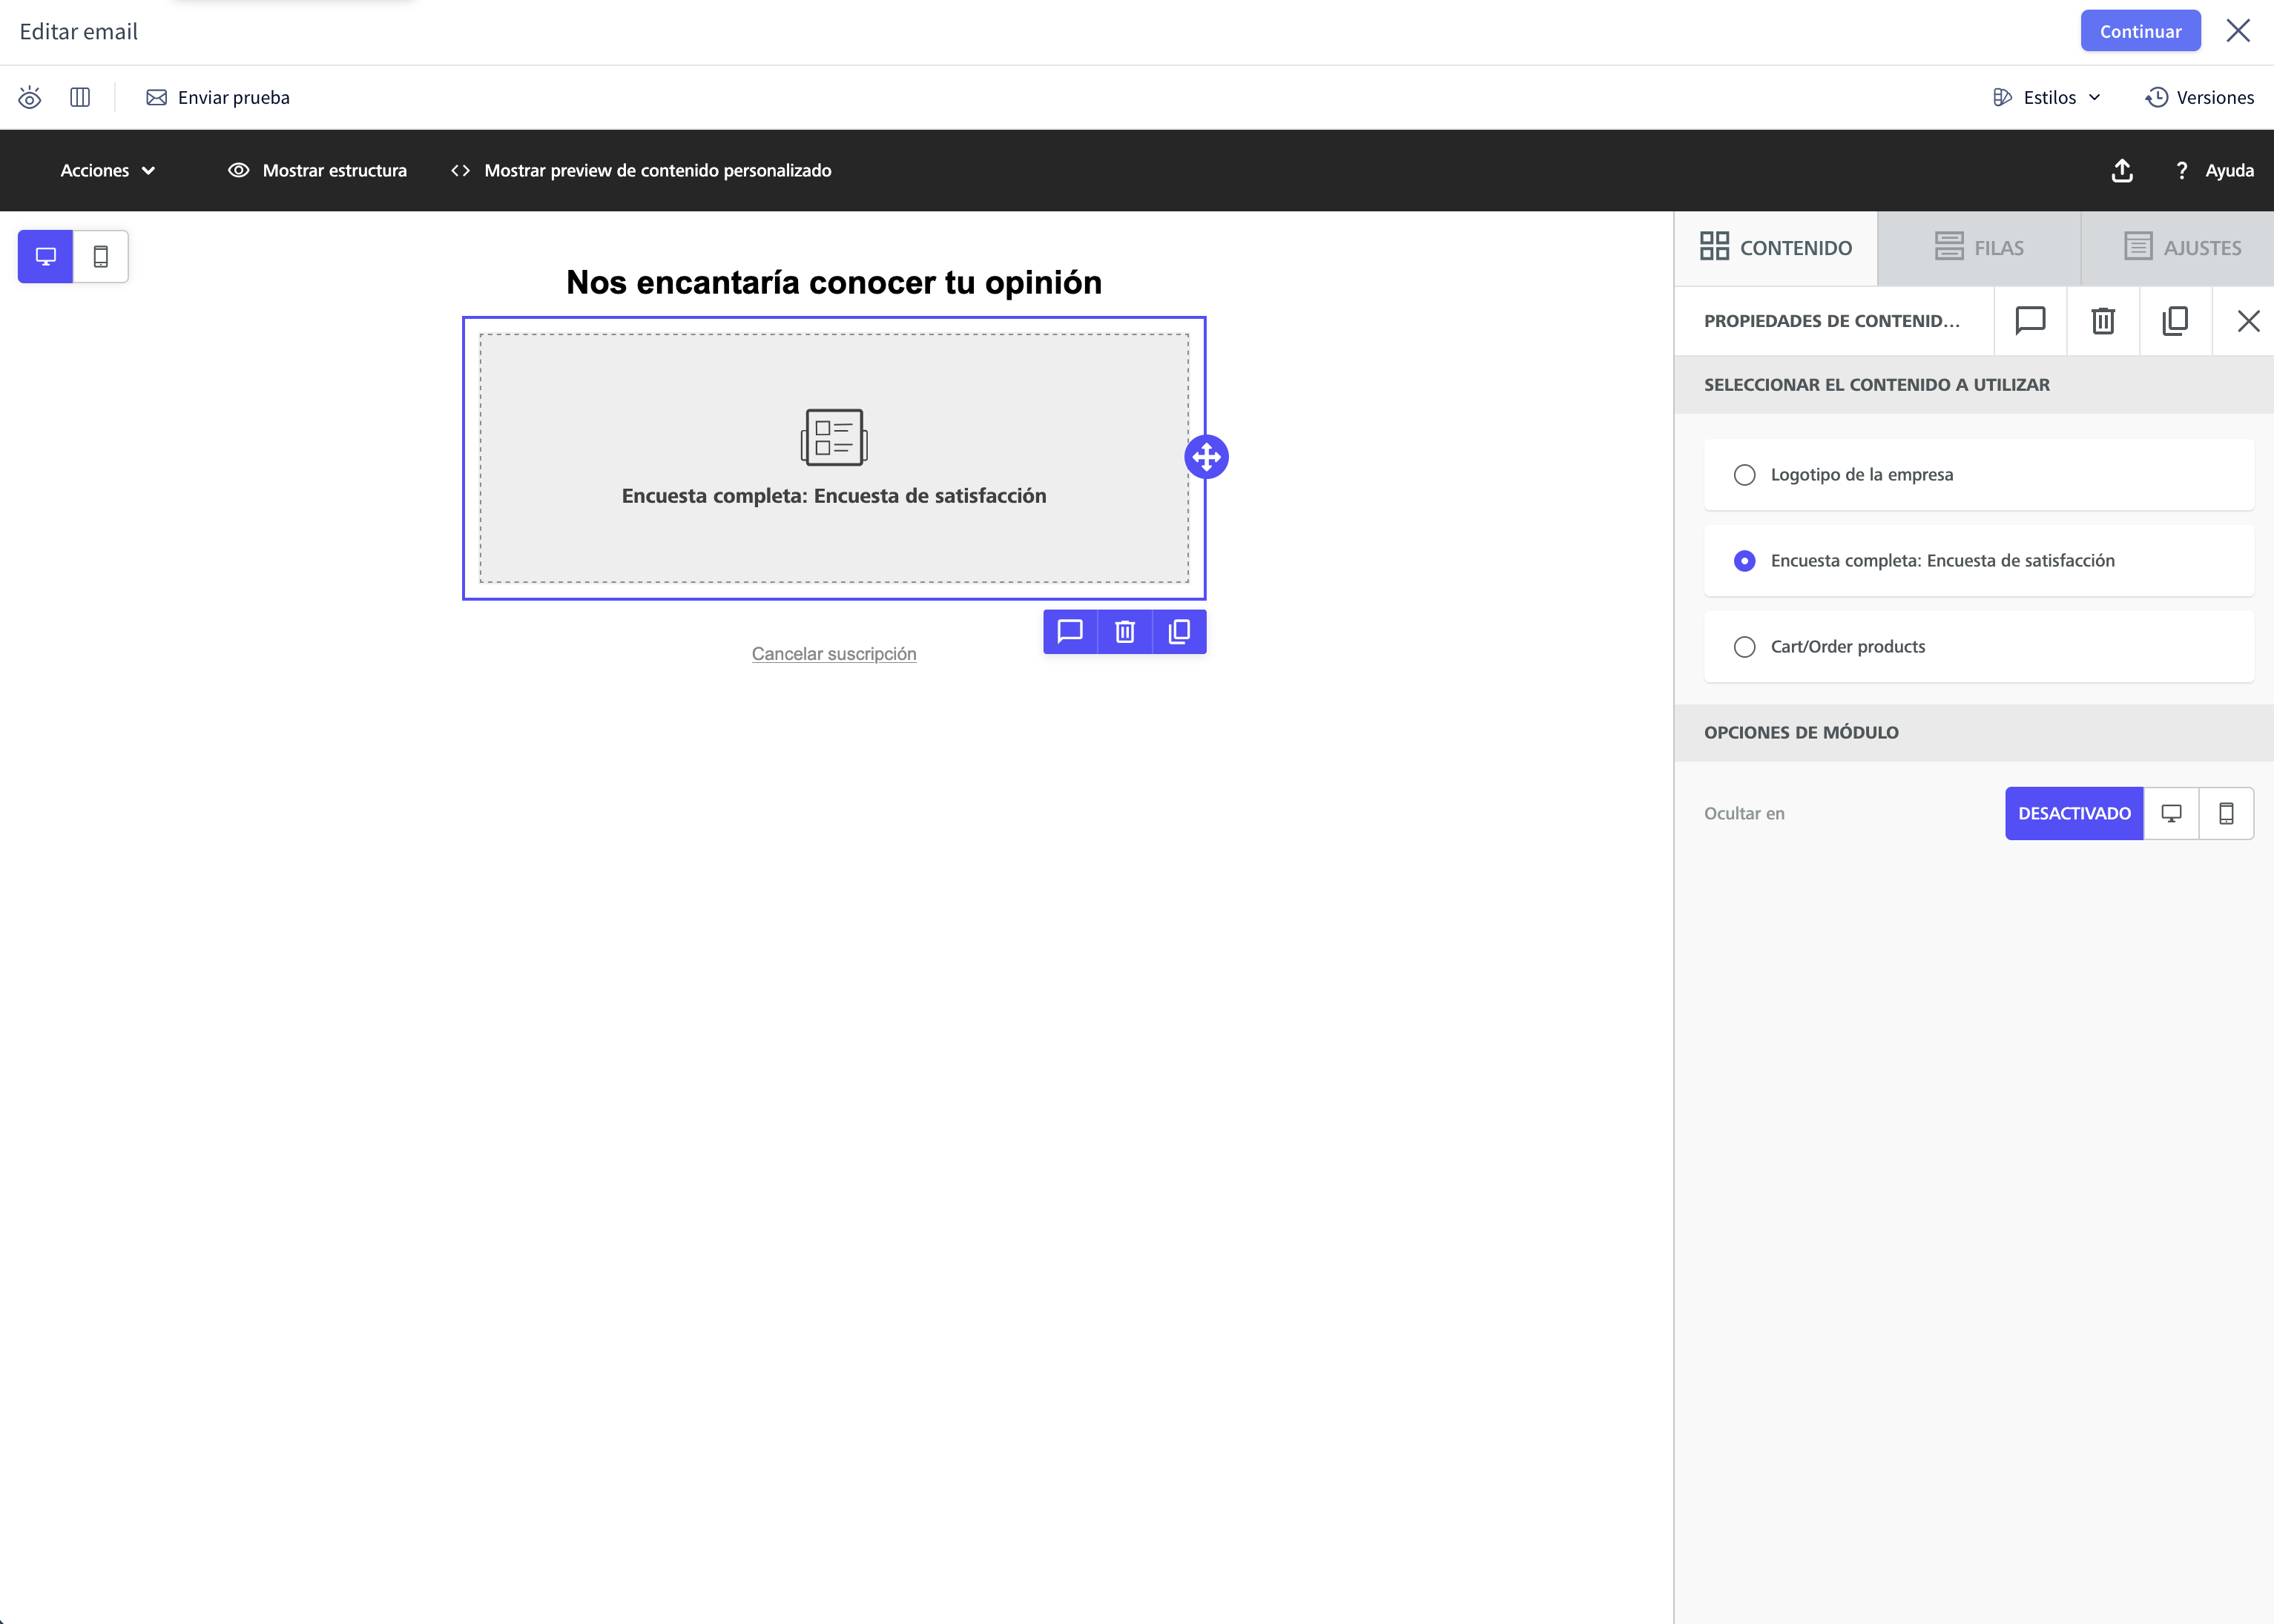Click the upload icon next to Ayuda
The width and height of the screenshot is (2274, 1624).
pos(2122,171)
